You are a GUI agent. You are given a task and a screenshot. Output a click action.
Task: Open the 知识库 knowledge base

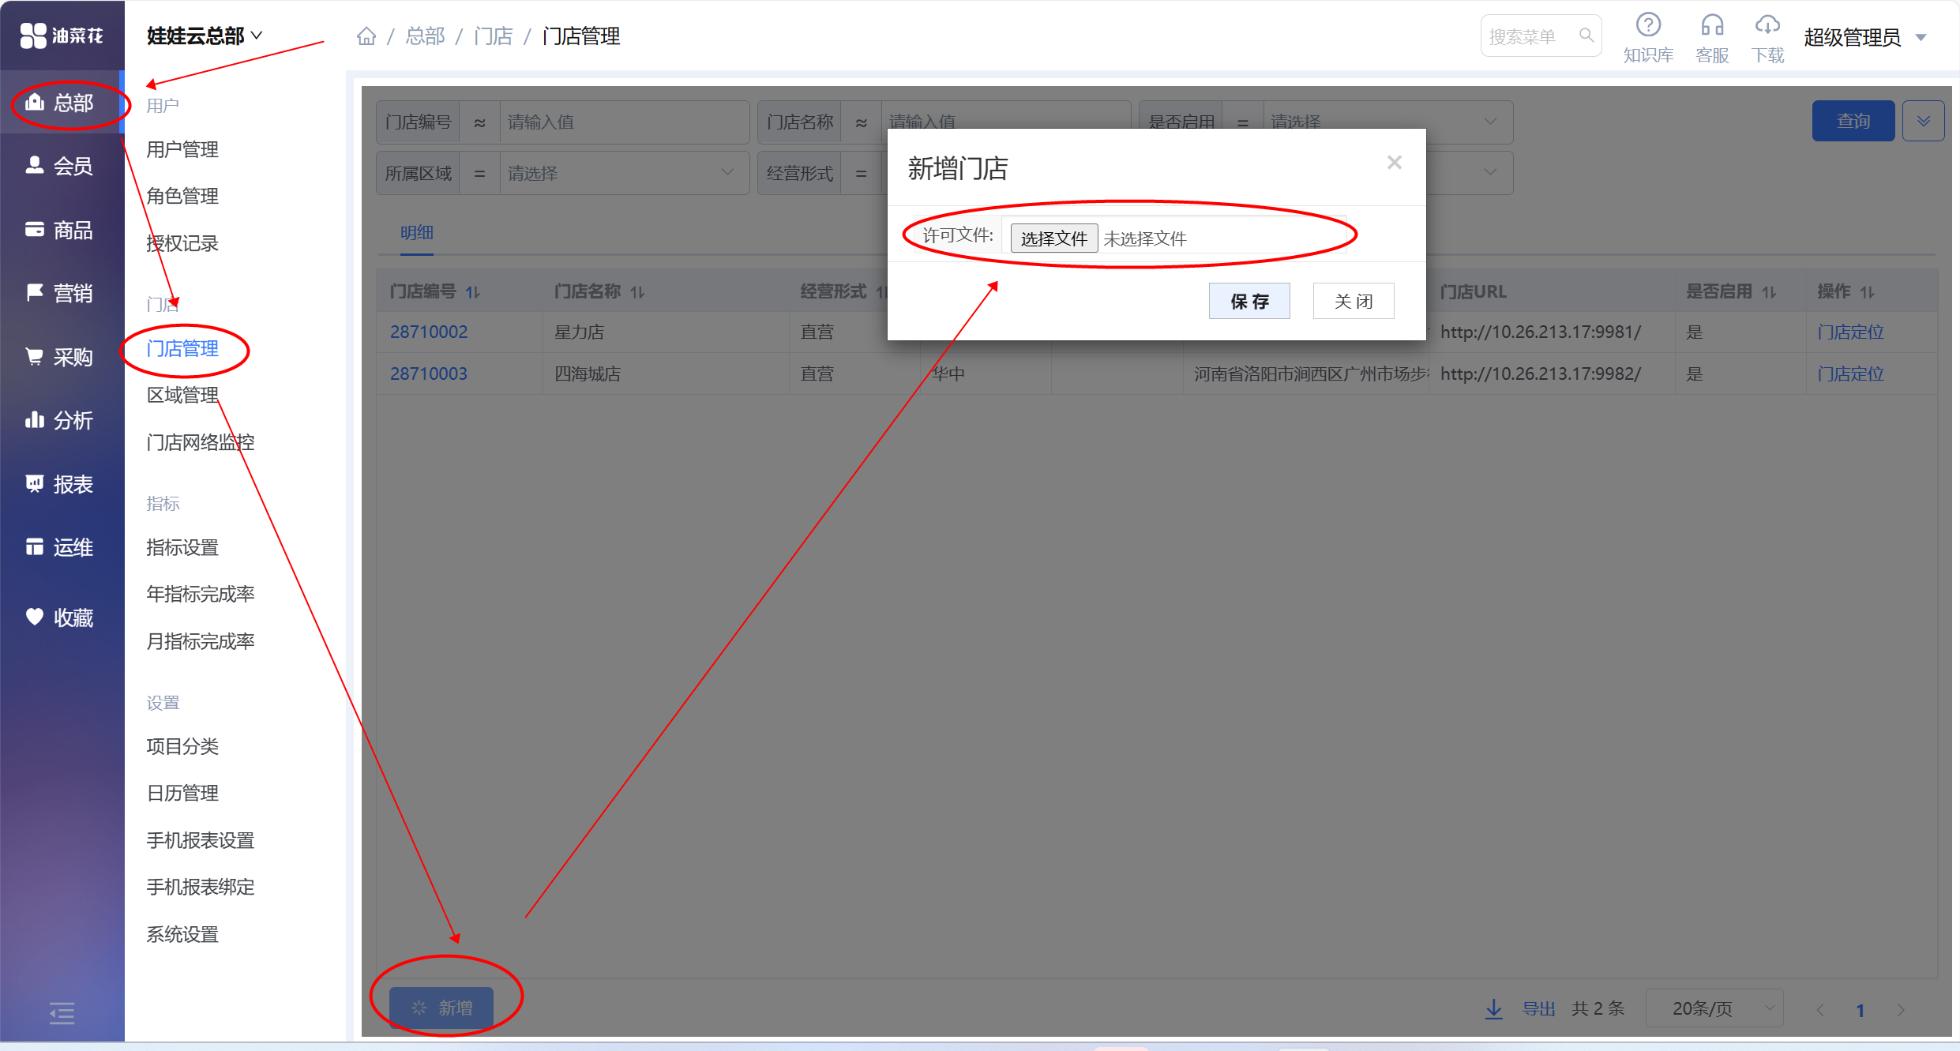[1648, 38]
